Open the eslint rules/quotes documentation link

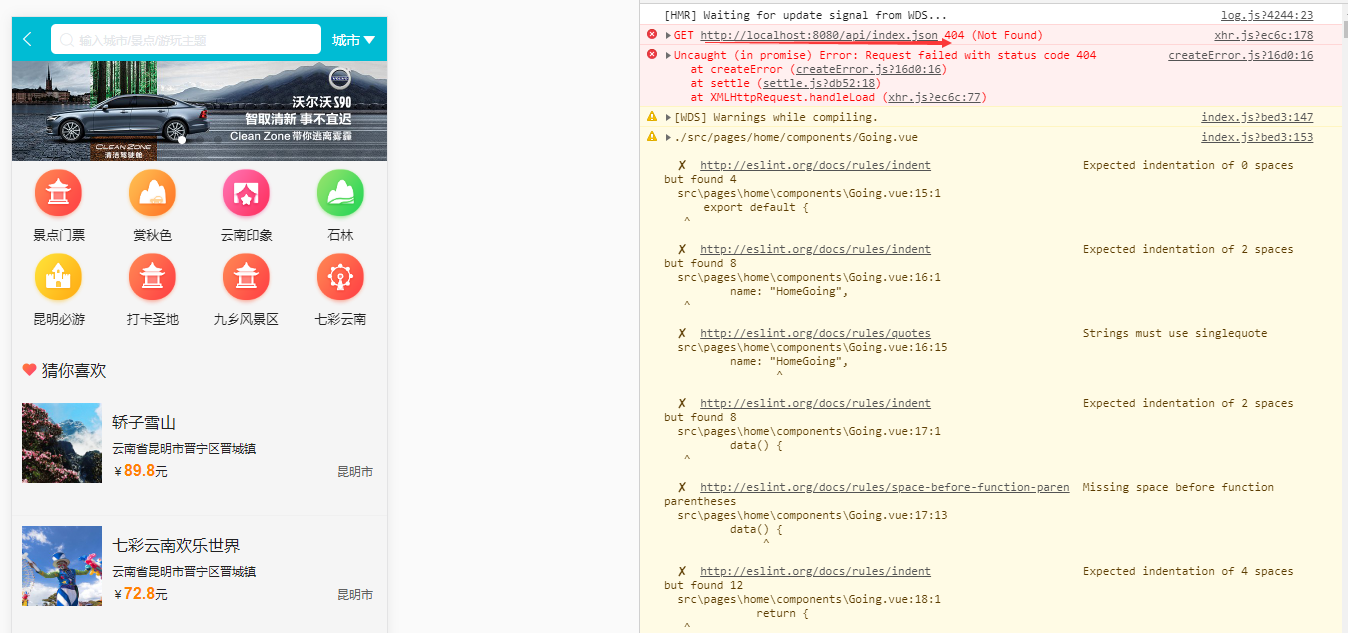[815, 333]
